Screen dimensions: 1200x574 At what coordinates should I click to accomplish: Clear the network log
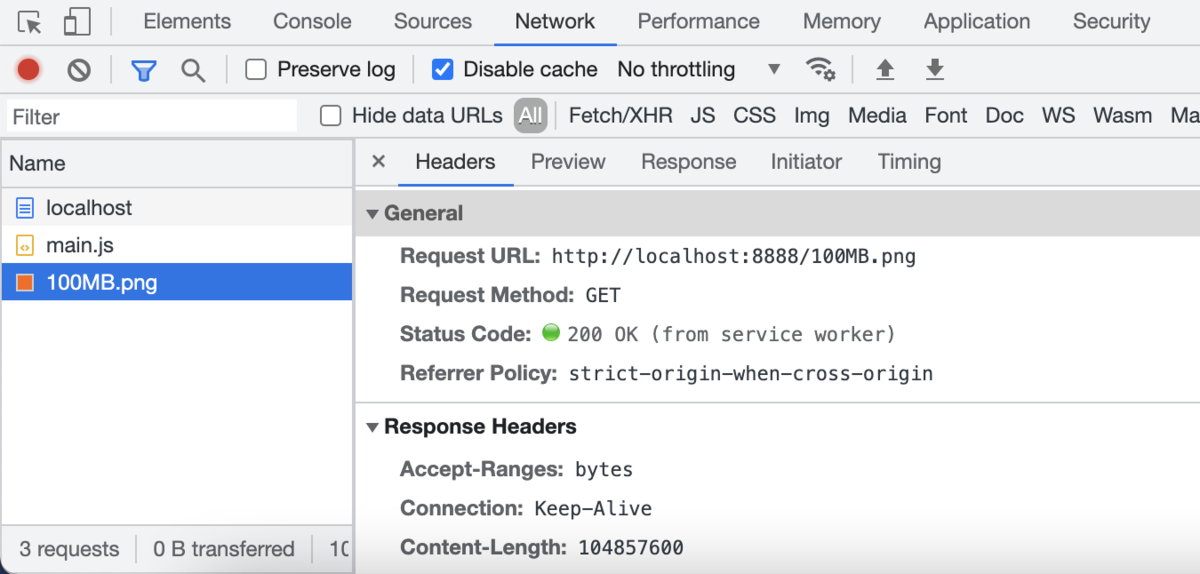79,69
